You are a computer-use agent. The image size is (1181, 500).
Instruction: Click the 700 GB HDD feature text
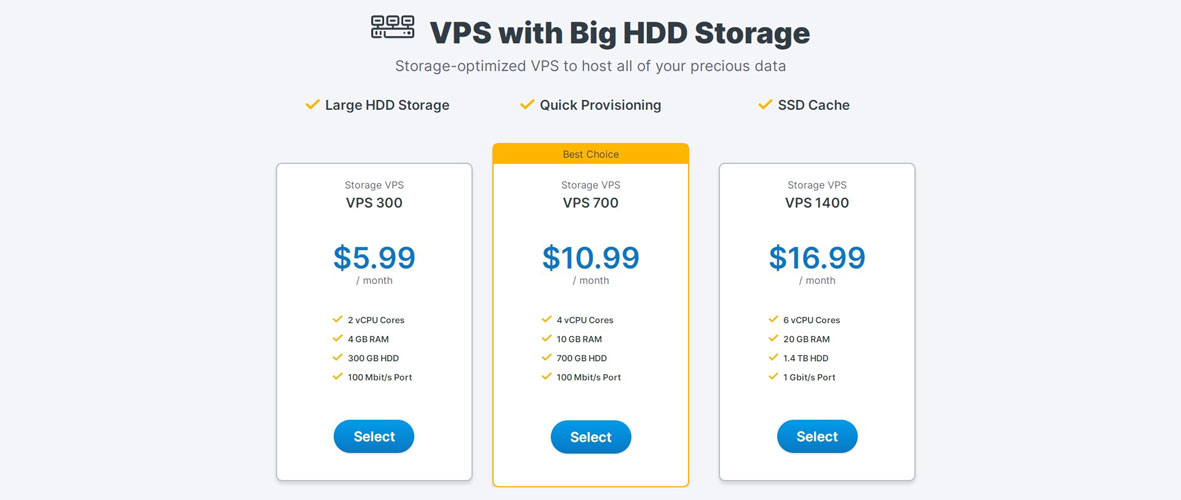tap(582, 358)
